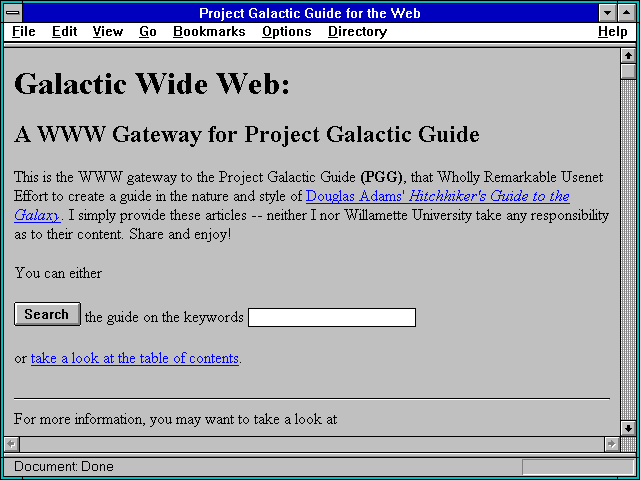Image resolution: width=640 pixels, height=480 pixels.
Task: Open the View menu
Action: 107,32
